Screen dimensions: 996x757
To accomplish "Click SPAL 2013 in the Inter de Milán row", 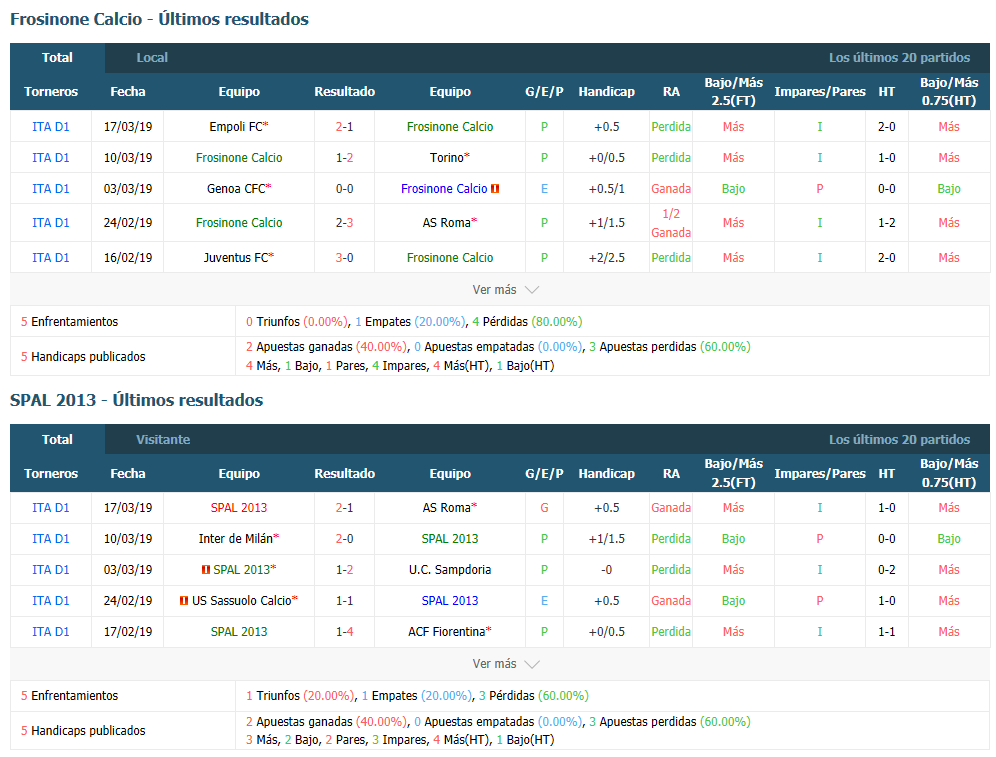I will click(x=450, y=539).
